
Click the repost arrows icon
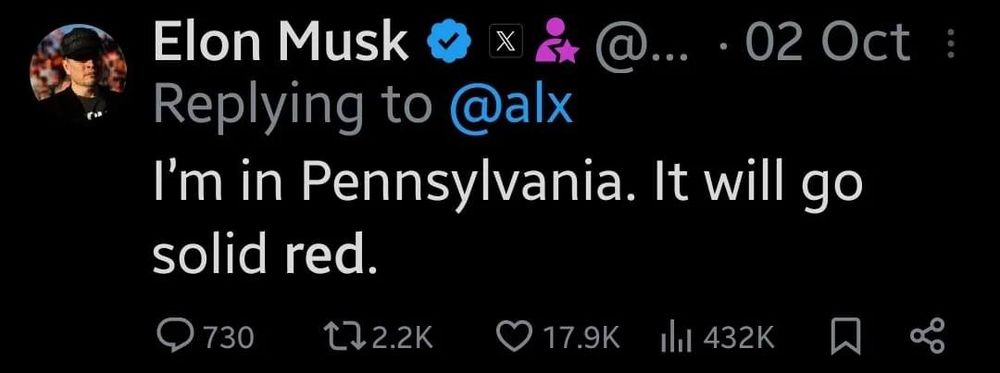[x=344, y=337]
